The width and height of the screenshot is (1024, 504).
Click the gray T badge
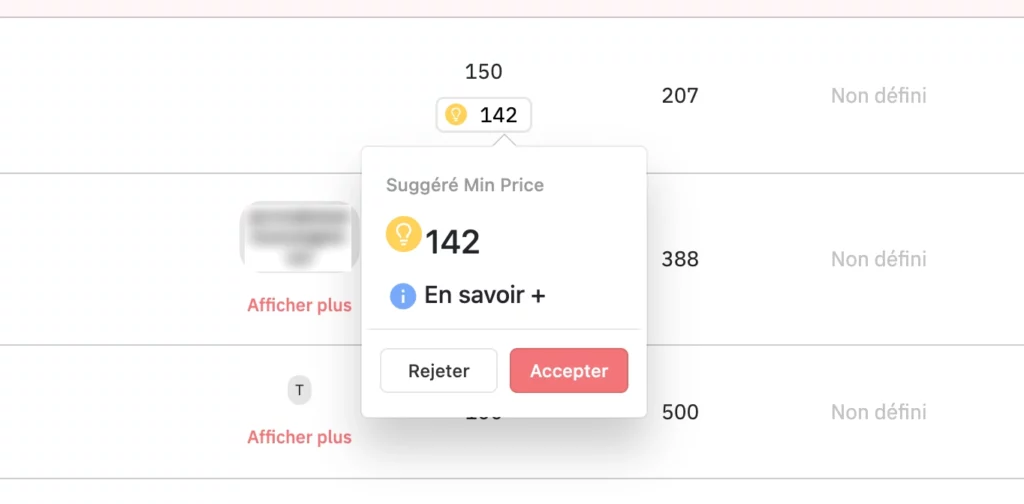tap(299, 390)
